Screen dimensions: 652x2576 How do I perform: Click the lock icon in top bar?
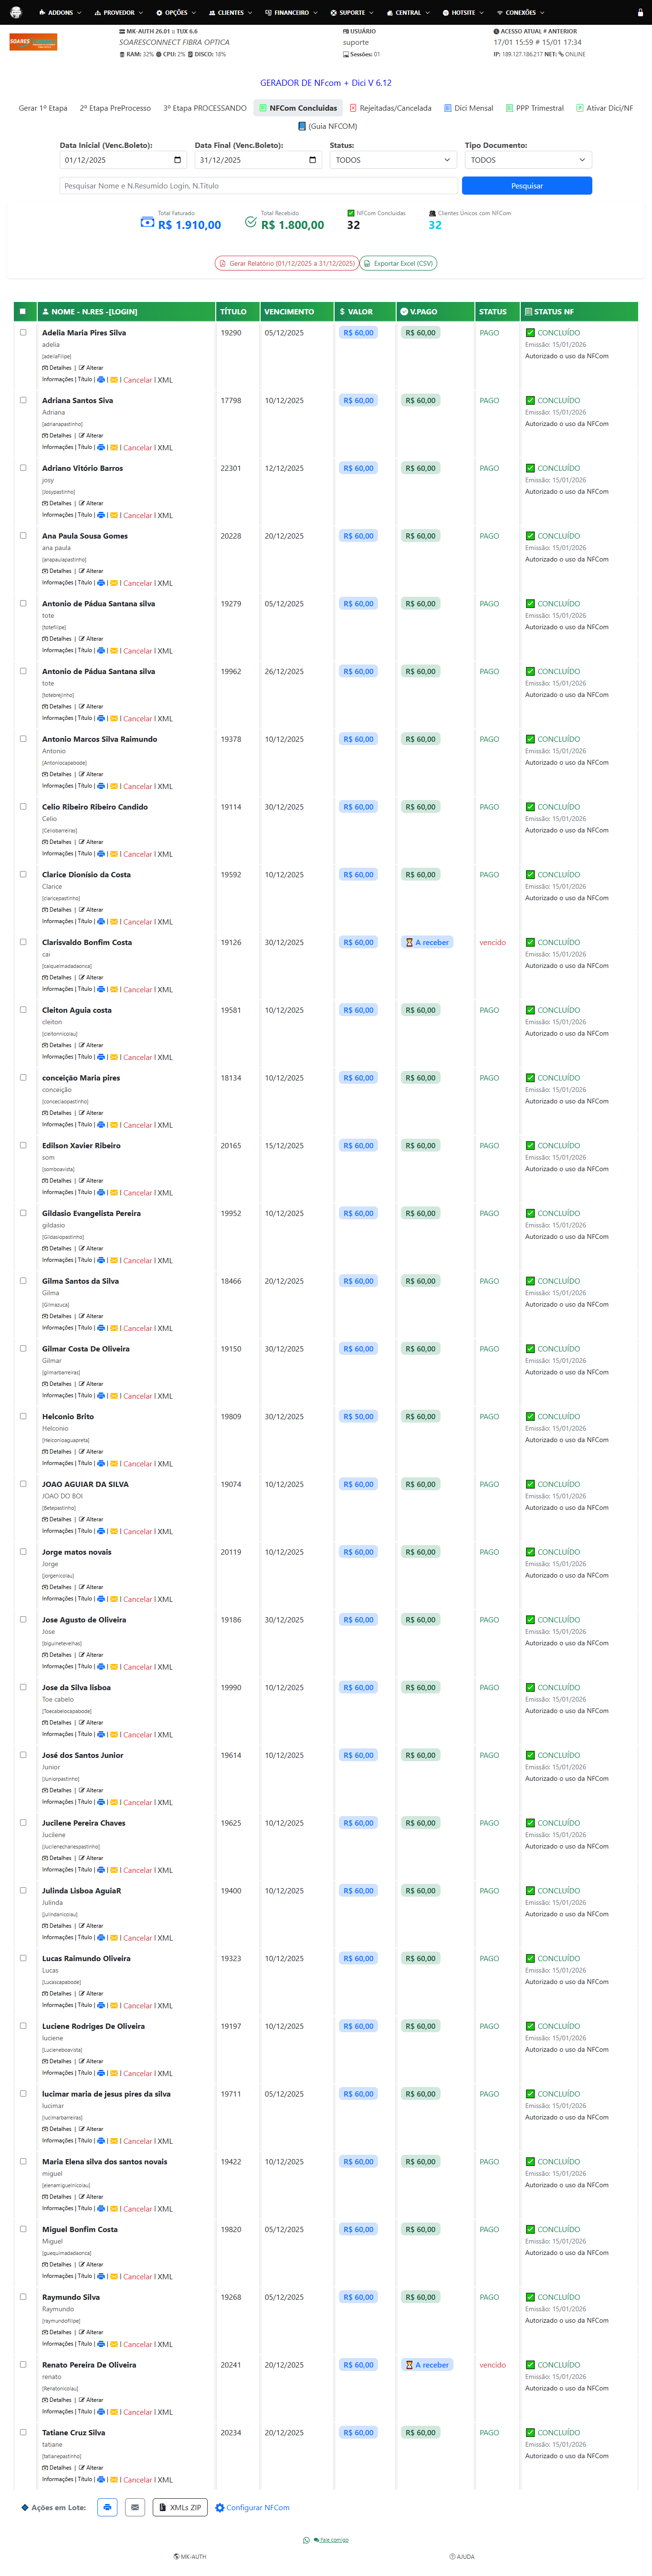[640, 13]
